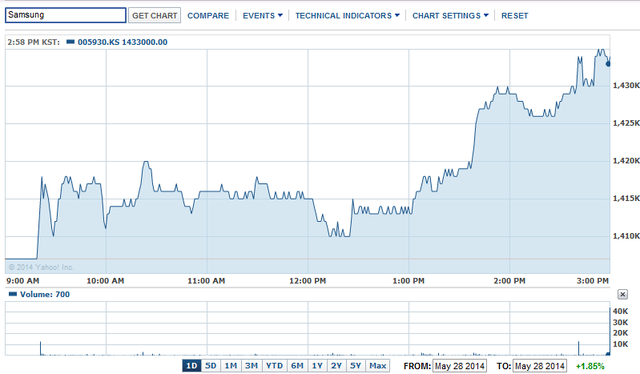Show the 5Y range
Screen dimensions: 640x374
point(356,366)
